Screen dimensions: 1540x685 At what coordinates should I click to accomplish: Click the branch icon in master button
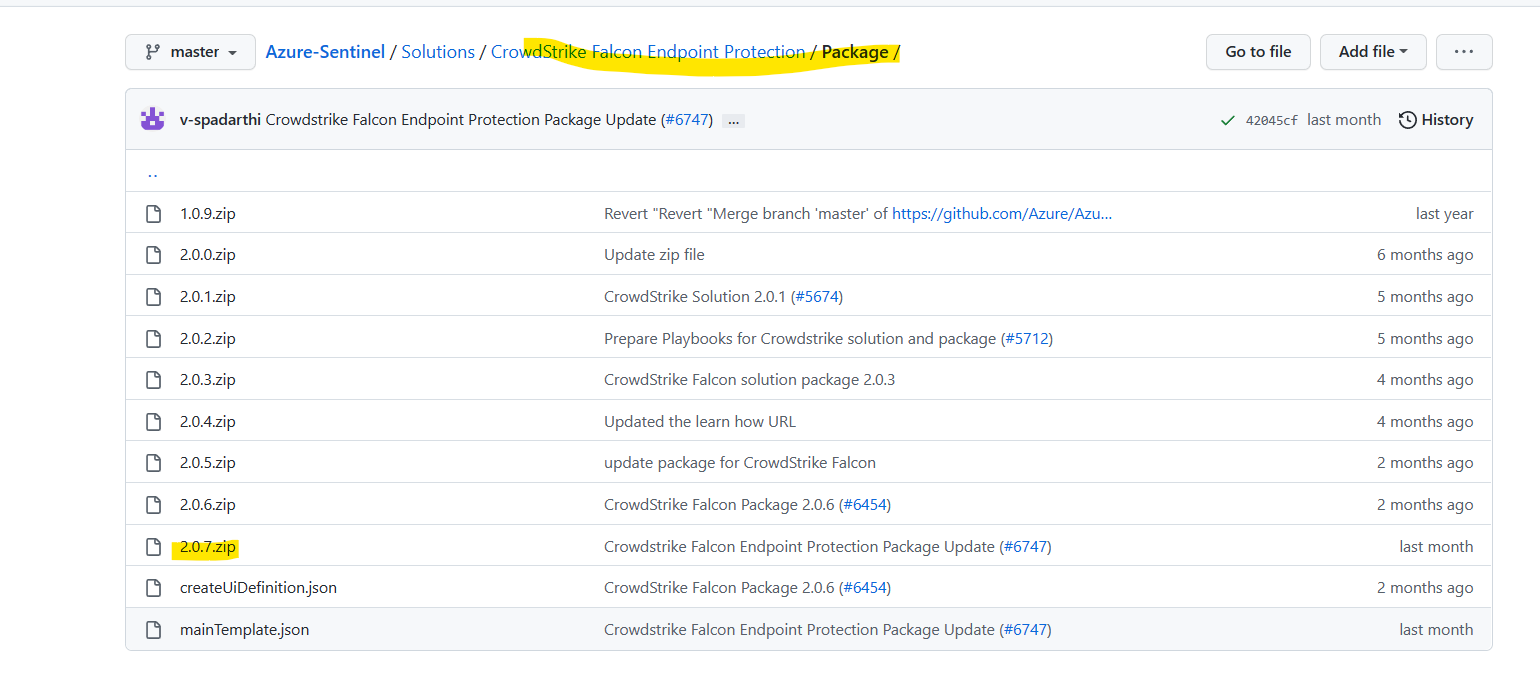point(153,52)
